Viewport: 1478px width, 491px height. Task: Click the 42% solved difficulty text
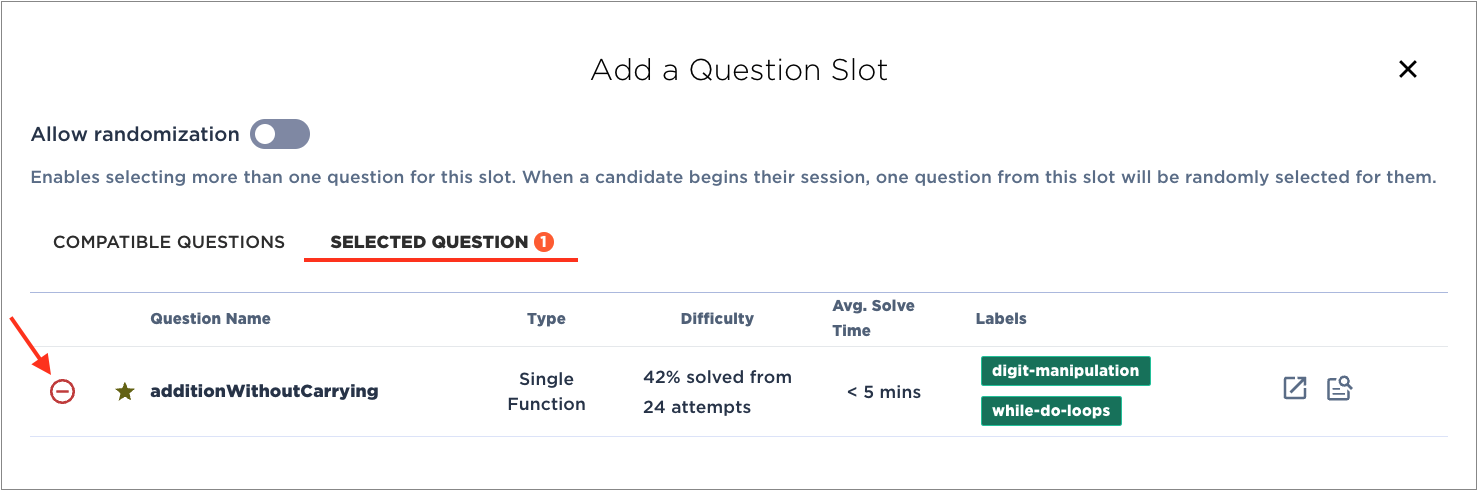tap(717, 392)
